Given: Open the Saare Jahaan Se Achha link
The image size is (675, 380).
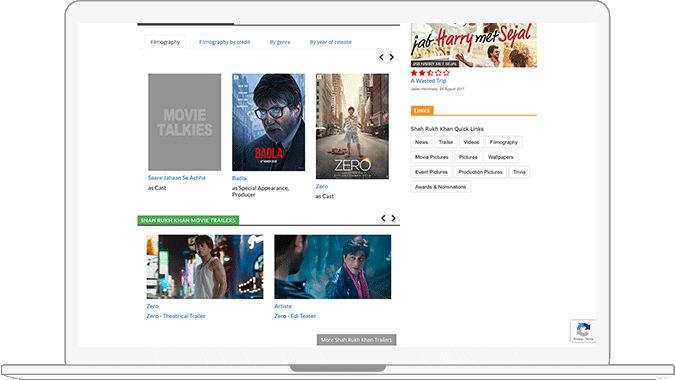Looking at the screenshot, I should pyautogui.click(x=176, y=178).
